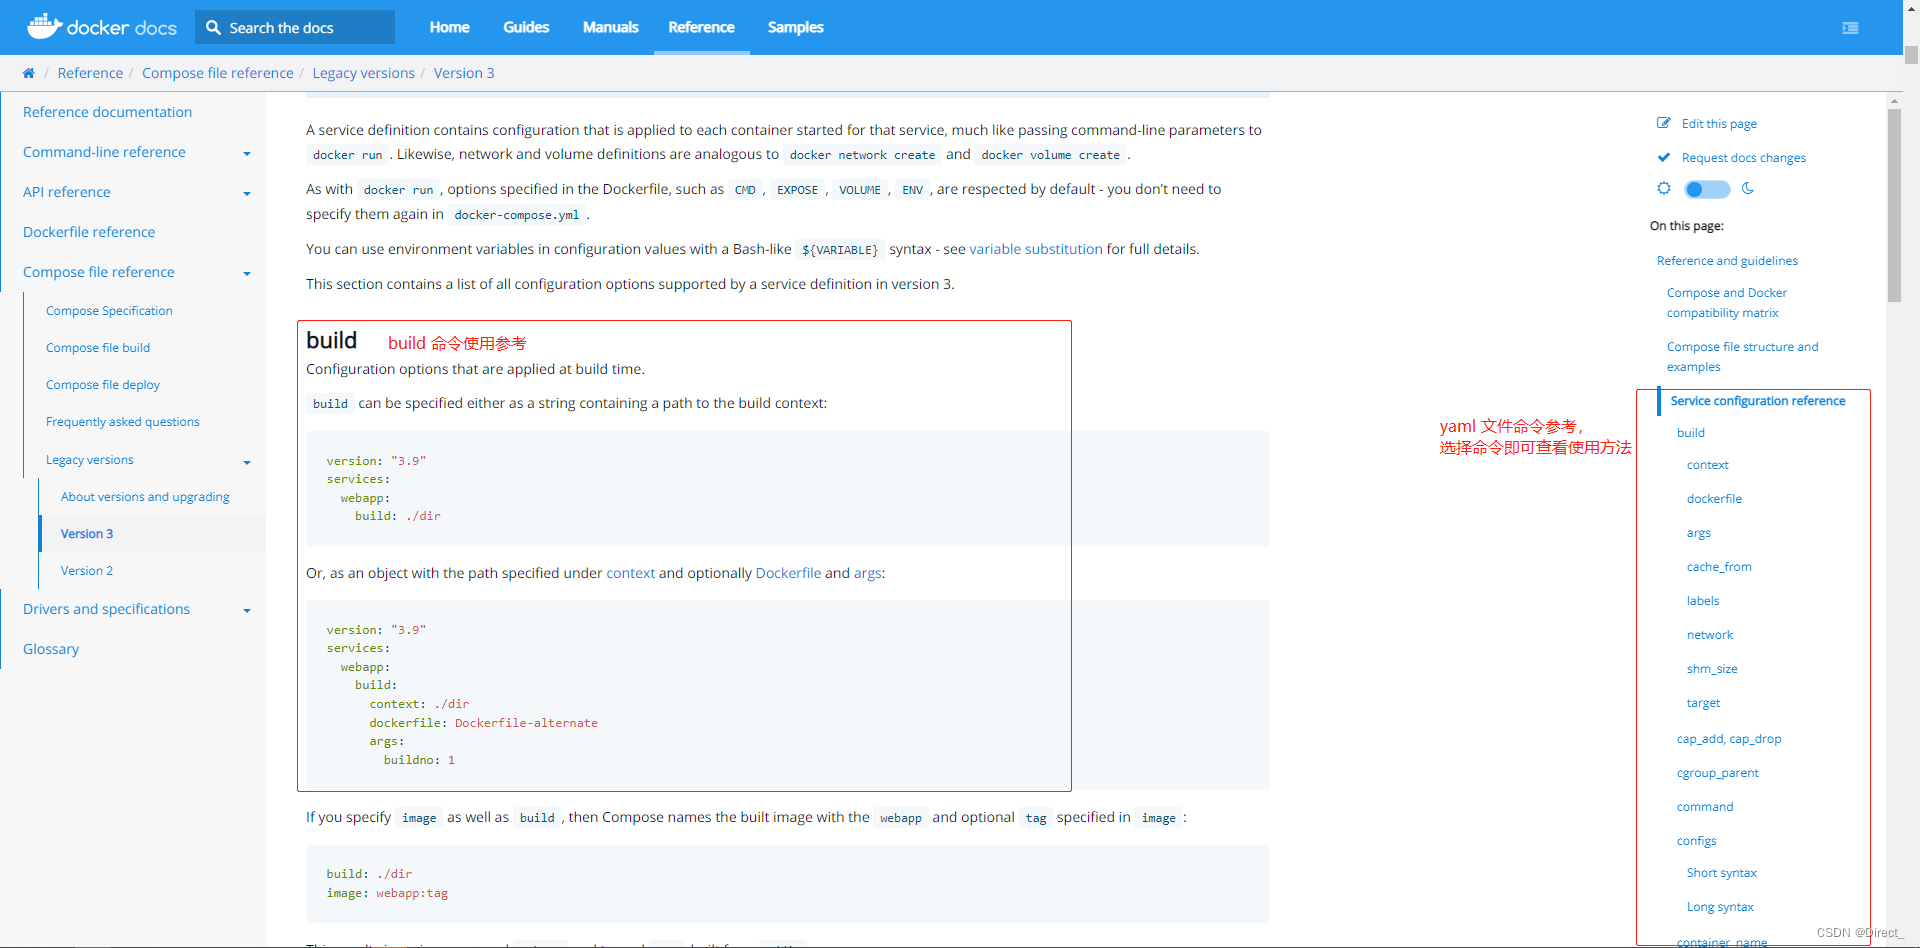Open Frequently asked questions sidebar item
Screen dimensions: 1920x948
pos(122,422)
